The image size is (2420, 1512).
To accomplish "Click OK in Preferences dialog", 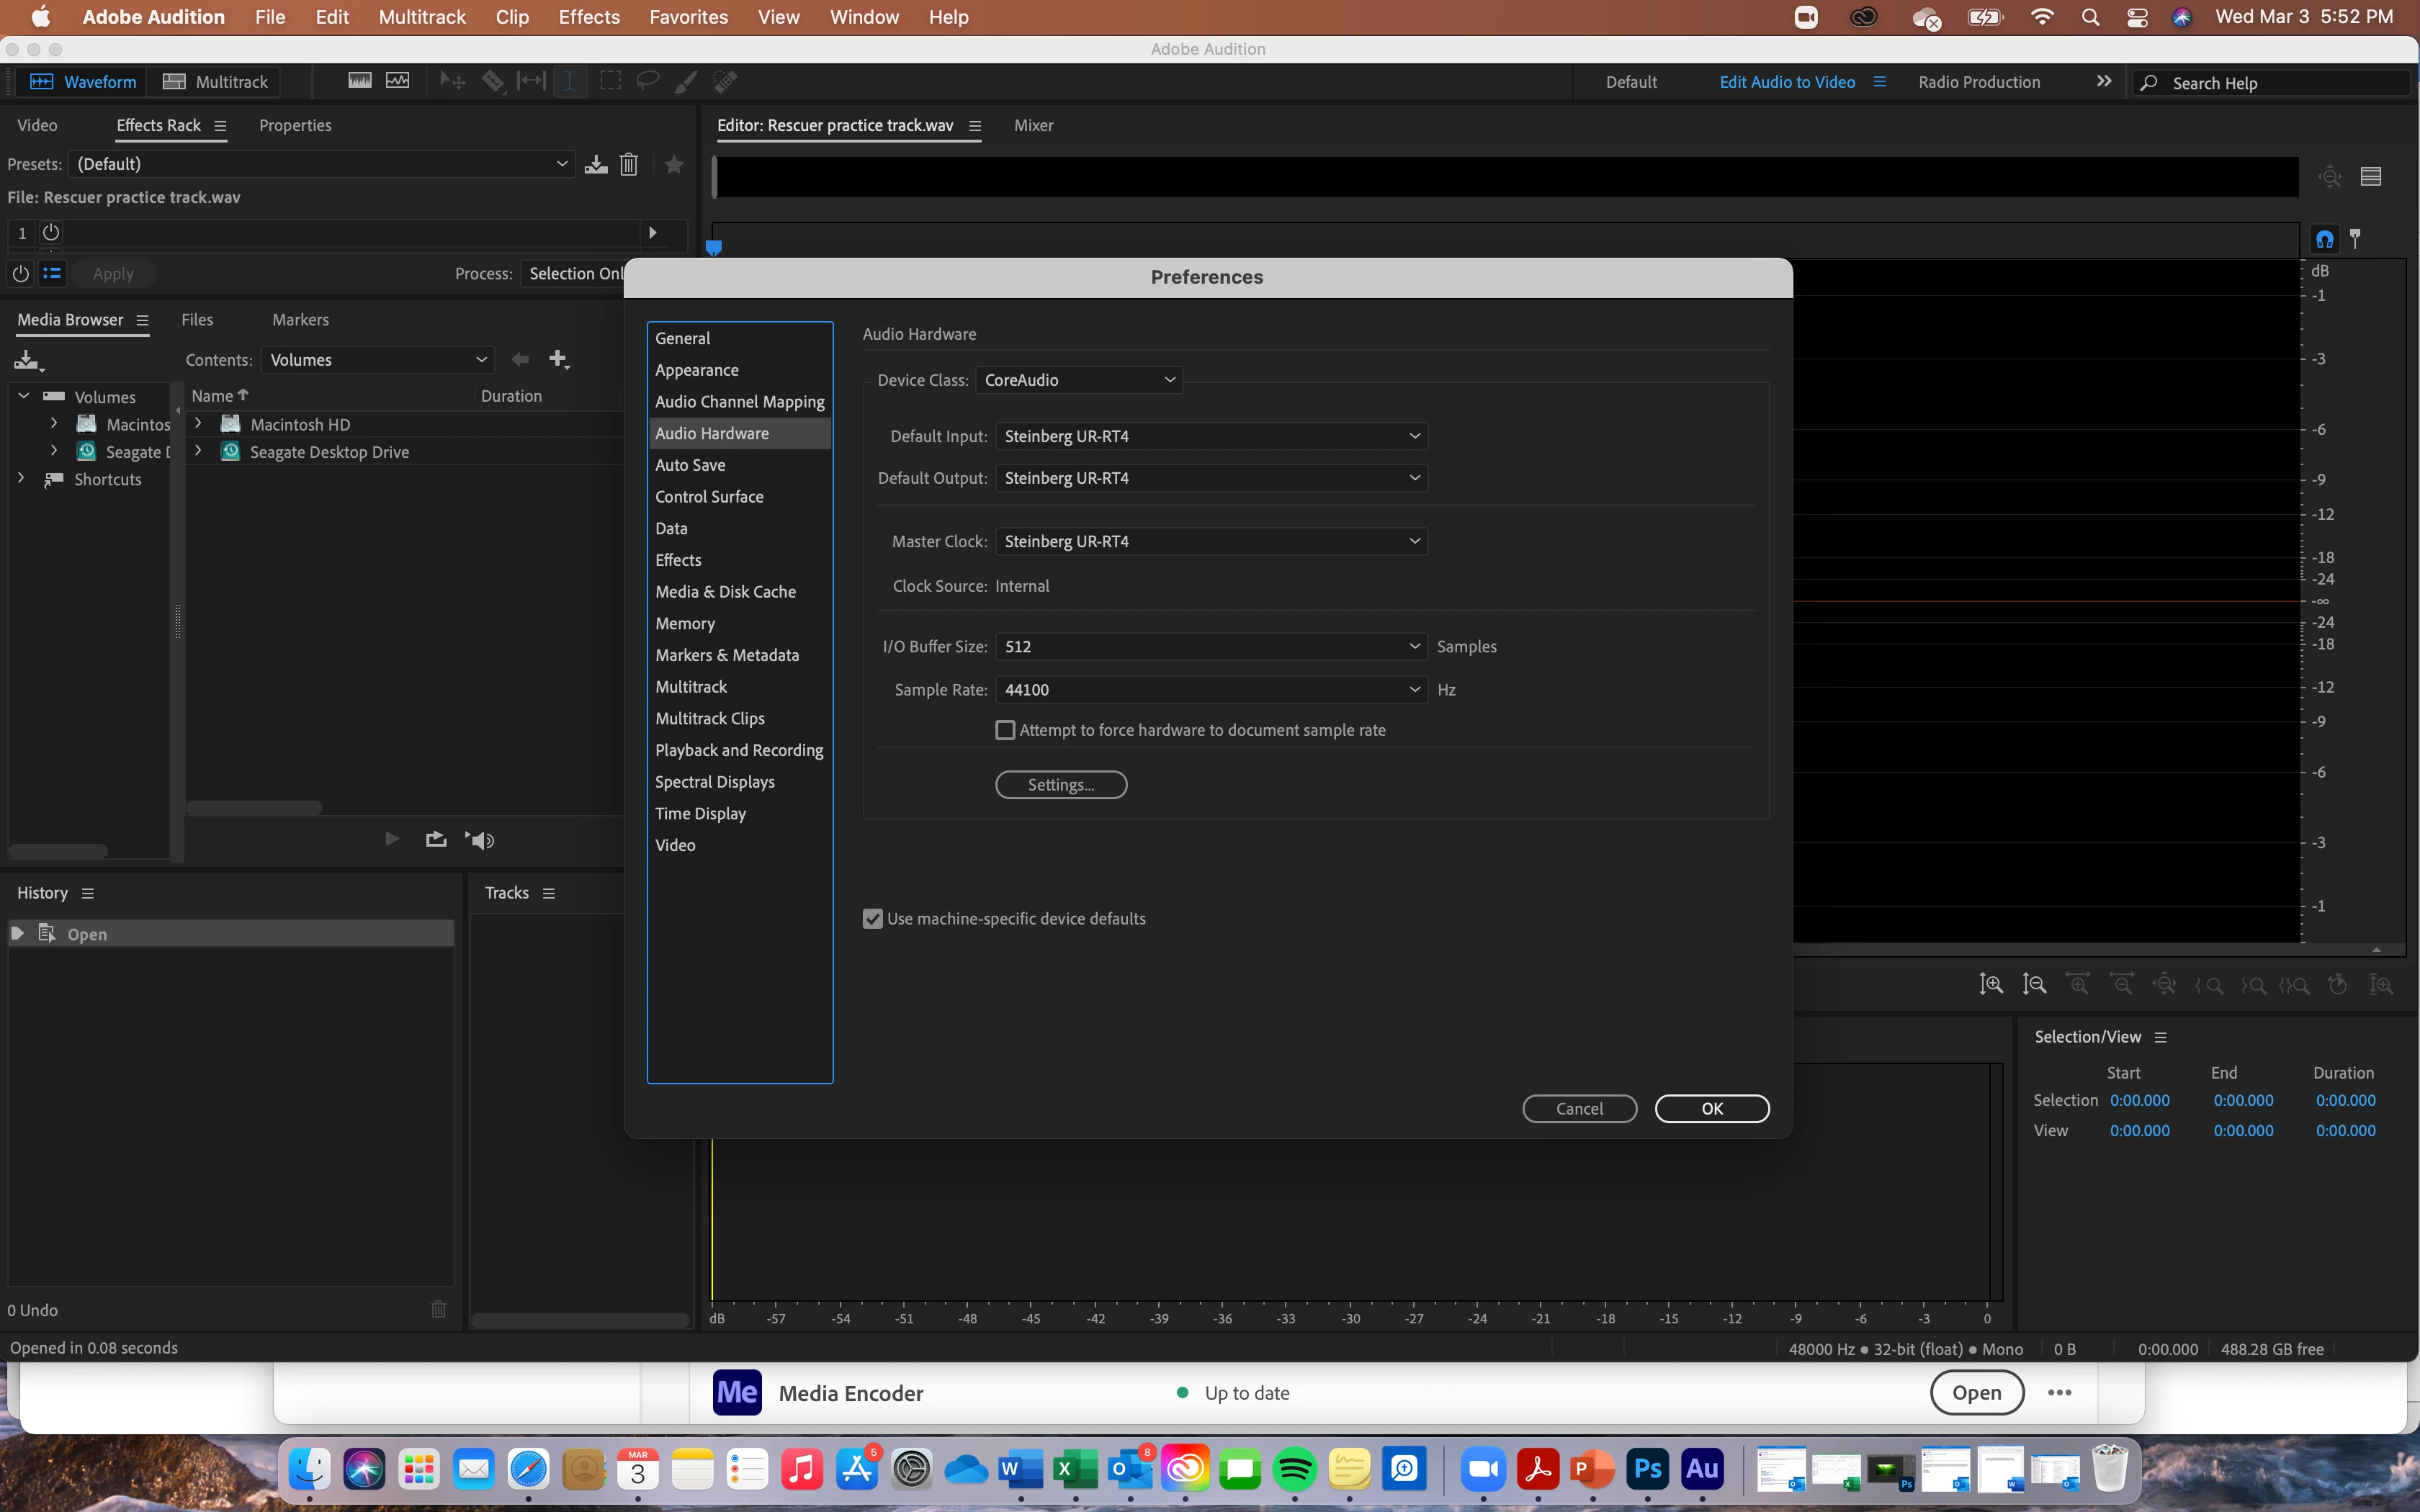I will (x=1711, y=1108).
